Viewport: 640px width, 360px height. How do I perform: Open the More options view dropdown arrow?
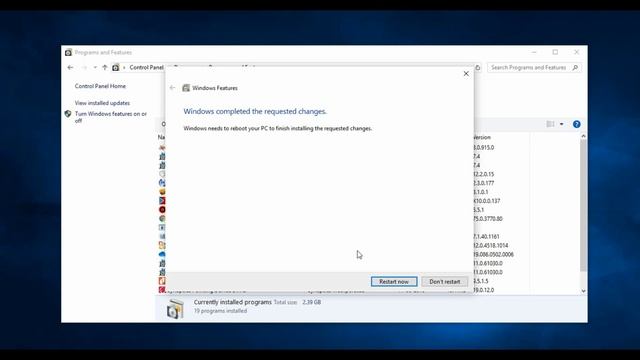(562, 124)
